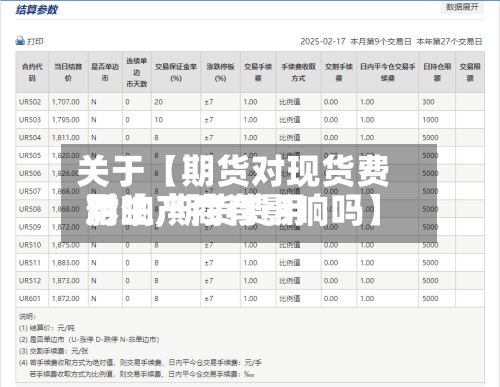Click the 日内平今仓交易手续费 column header

pos(388,72)
